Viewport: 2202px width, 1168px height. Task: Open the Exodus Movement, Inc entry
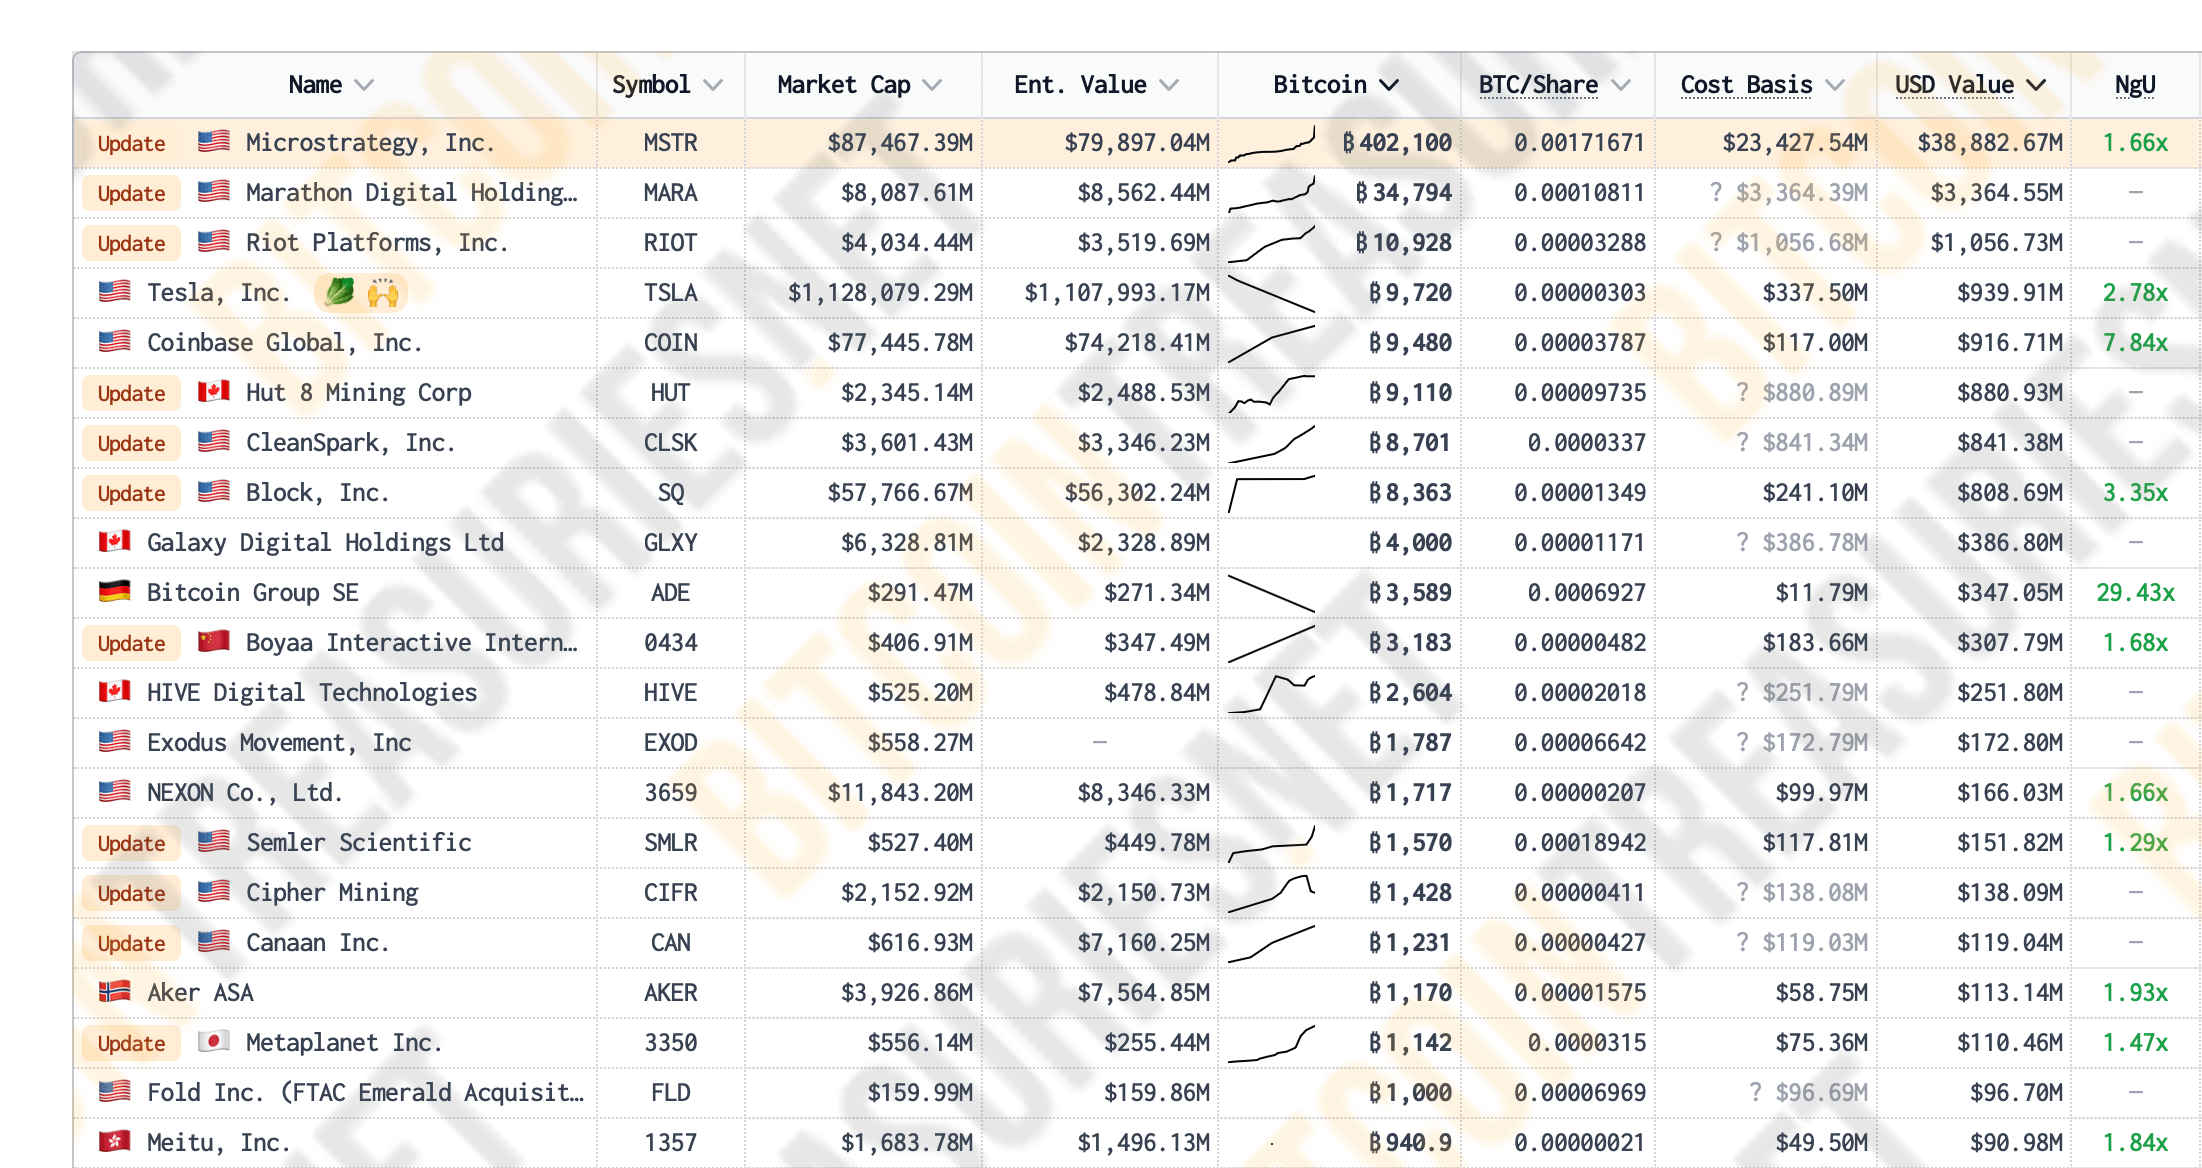pyautogui.click(x=279, y=743)
